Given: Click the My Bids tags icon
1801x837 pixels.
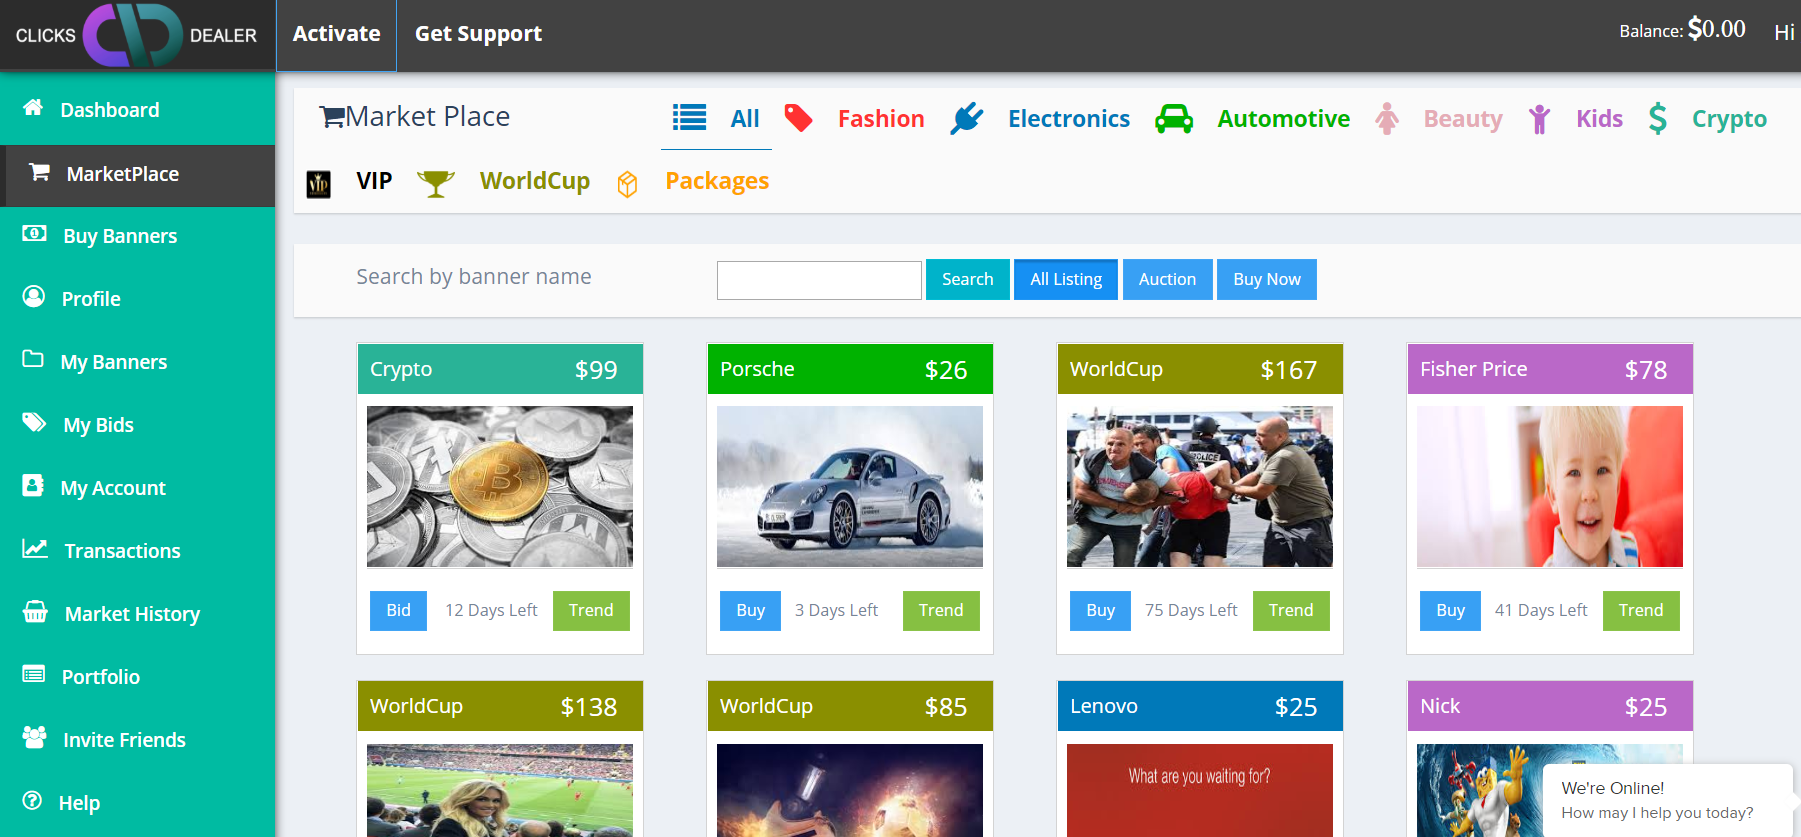Looking at the screenshot, I should click(x=34, y=423).
